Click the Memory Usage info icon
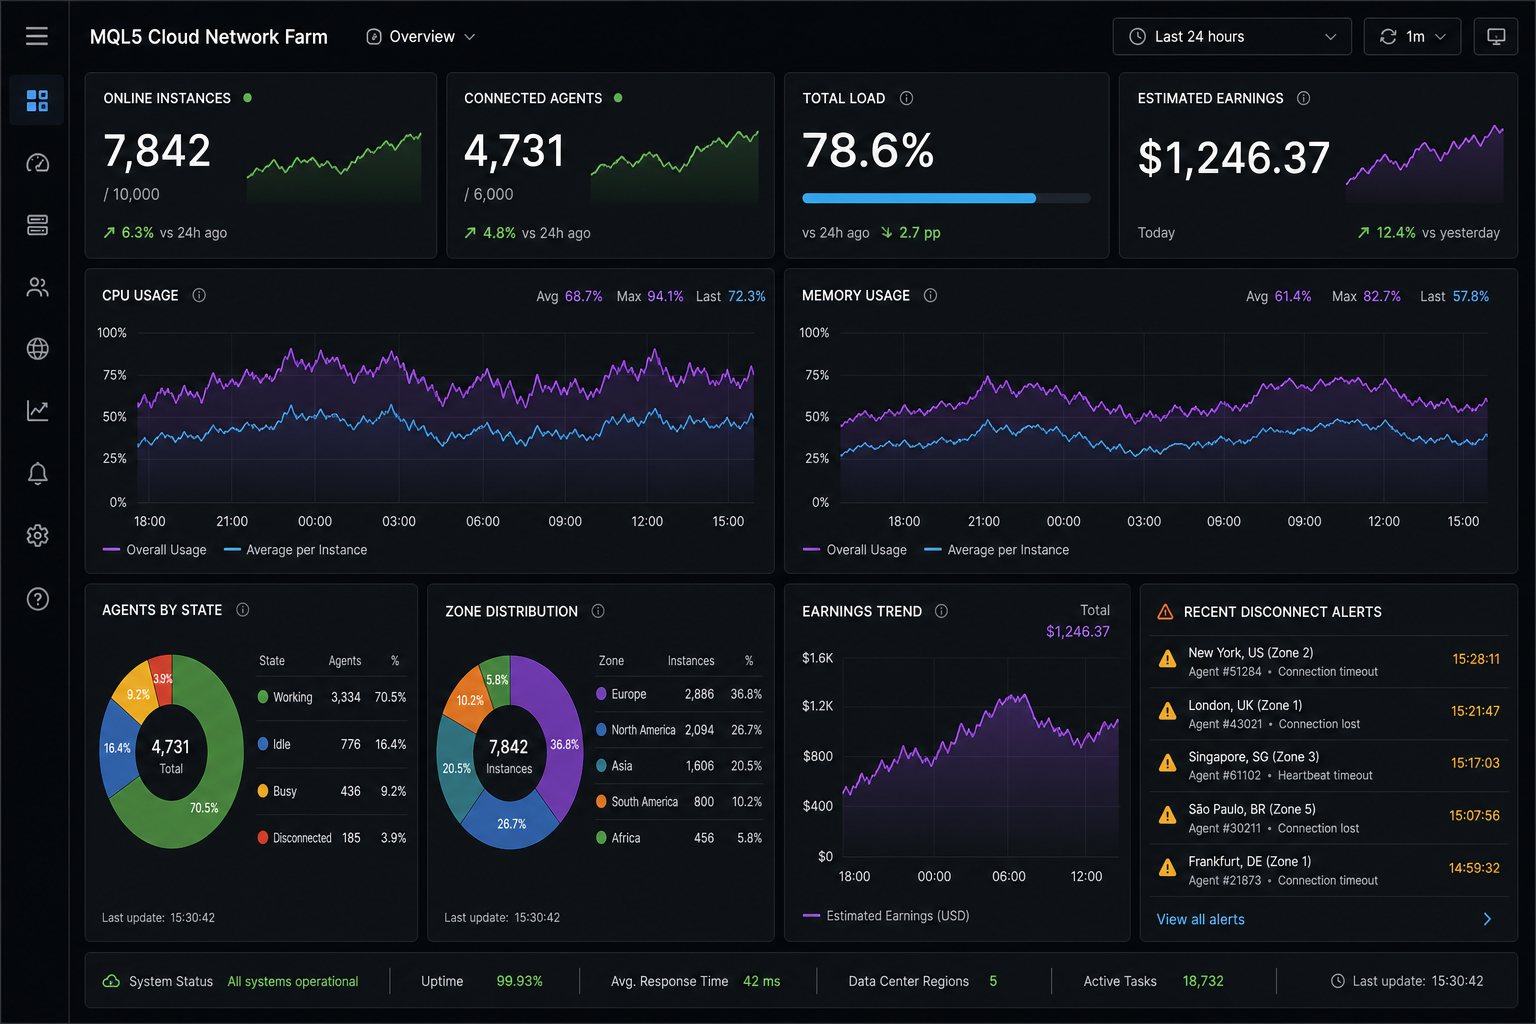The width and height of the screenshot is (1536, 1024). (x=930, y=295)
